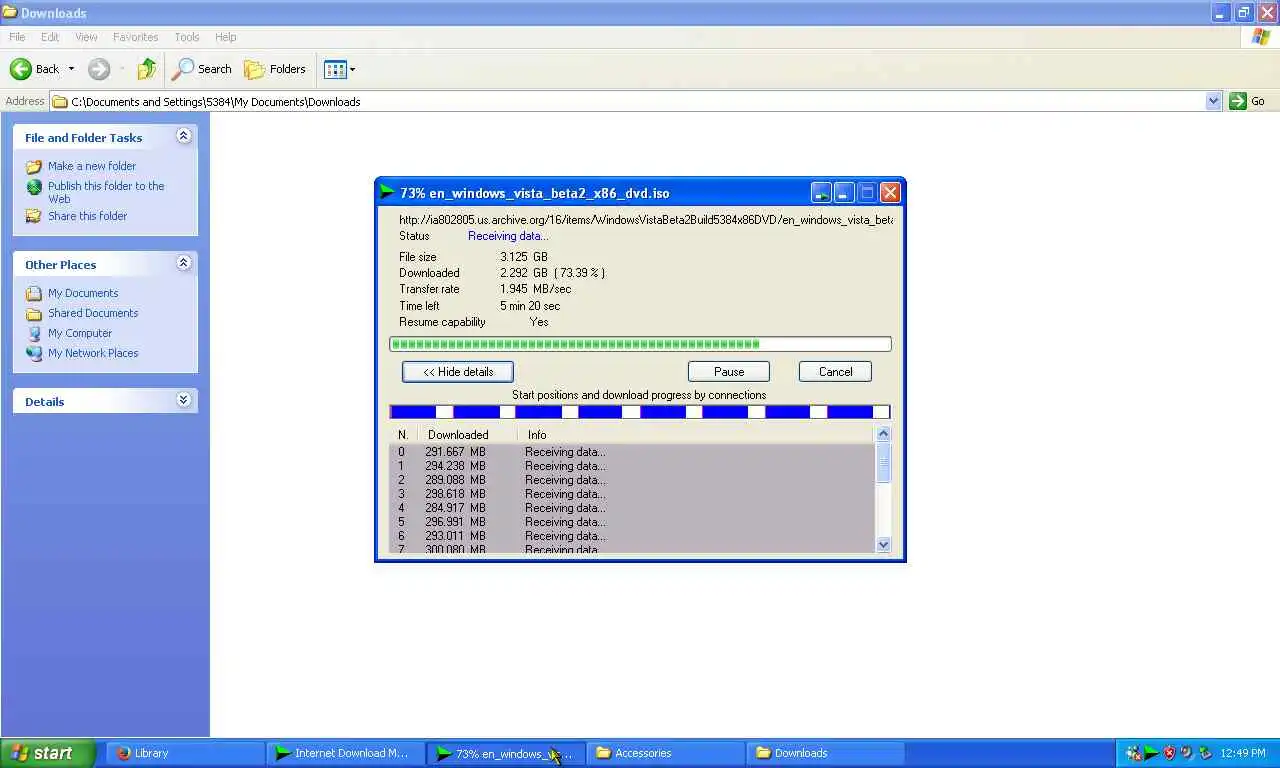Click the Forward arrow in Explorer toolbar
The height and width of the screenshot is (768, 1280).
click(x=98, y=69)
